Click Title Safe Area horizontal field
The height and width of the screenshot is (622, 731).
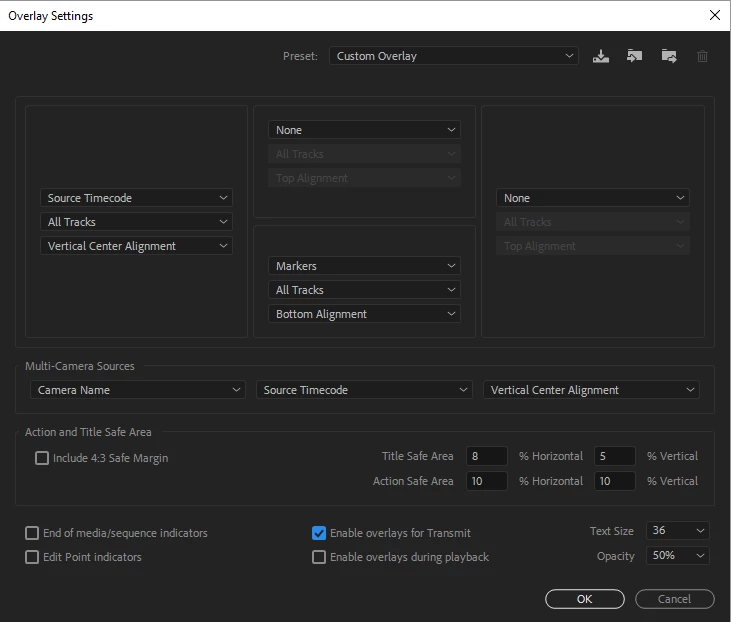486,456
